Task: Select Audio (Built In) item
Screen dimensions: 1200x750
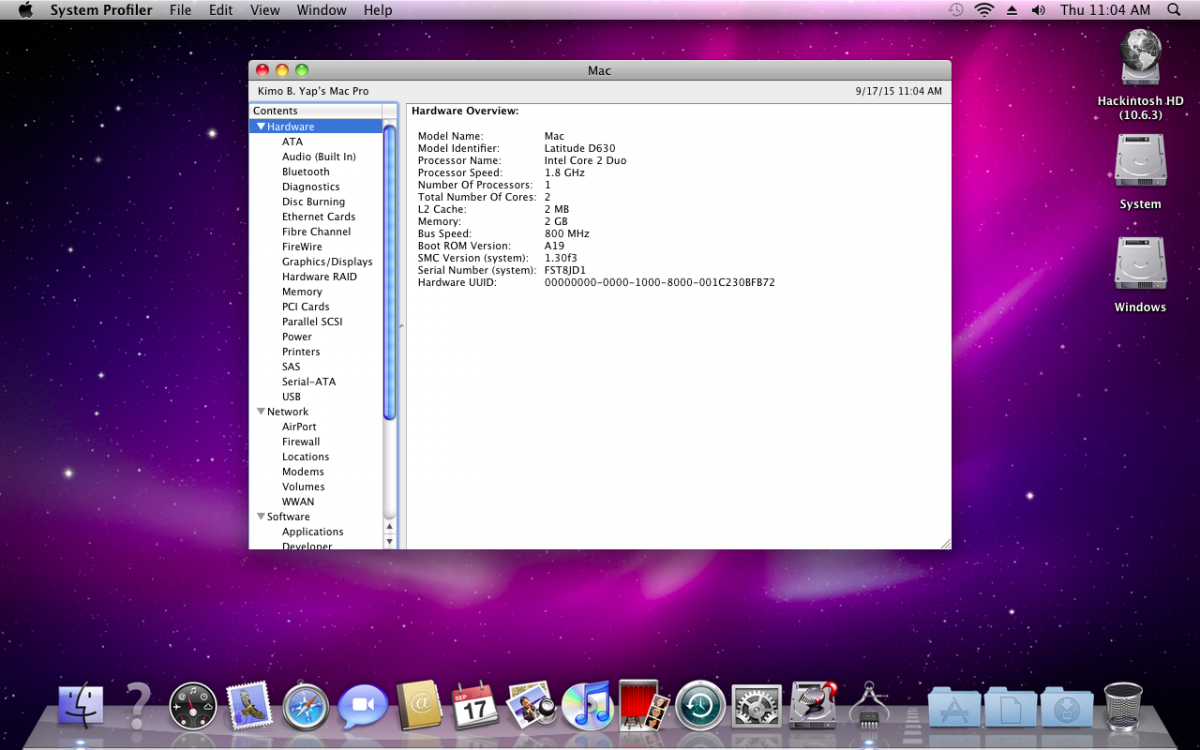Action: coord(319,157)
